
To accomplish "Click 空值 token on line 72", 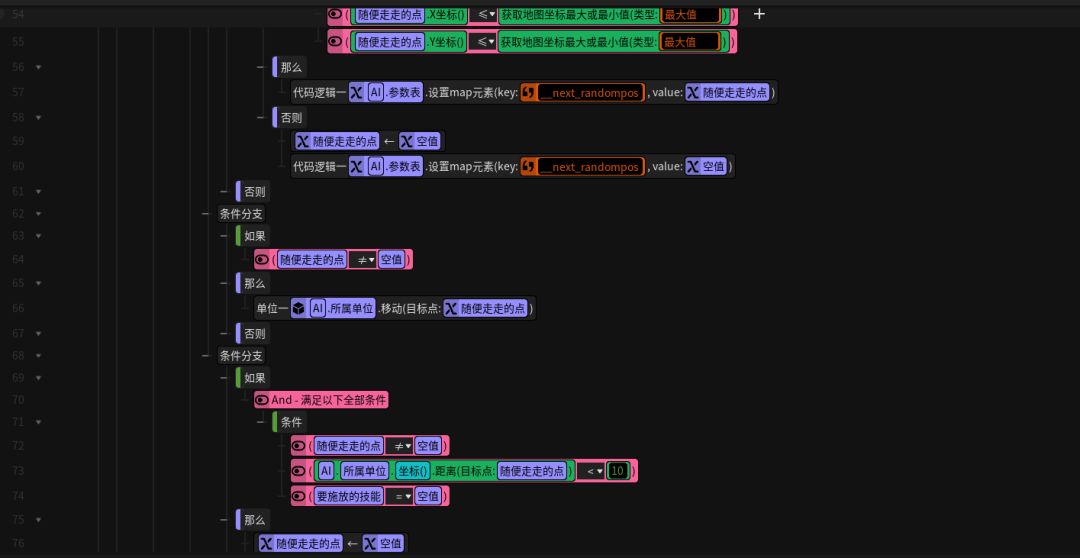I will [x=428, y=446].
